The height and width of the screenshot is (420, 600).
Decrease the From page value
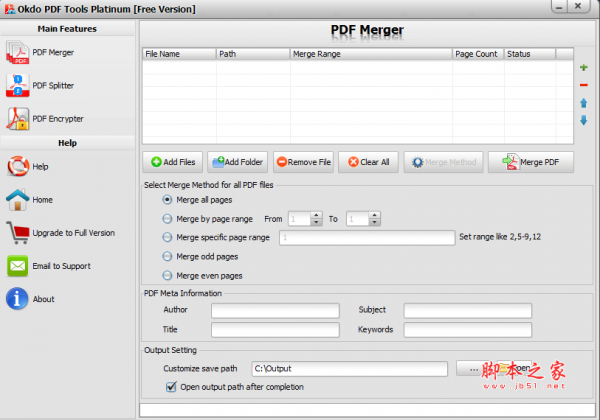(x=316, y=222)
